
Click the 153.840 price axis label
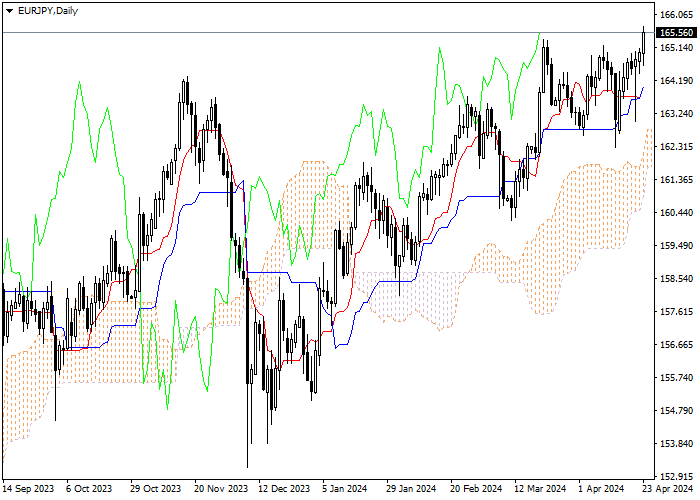click(676, 444)
